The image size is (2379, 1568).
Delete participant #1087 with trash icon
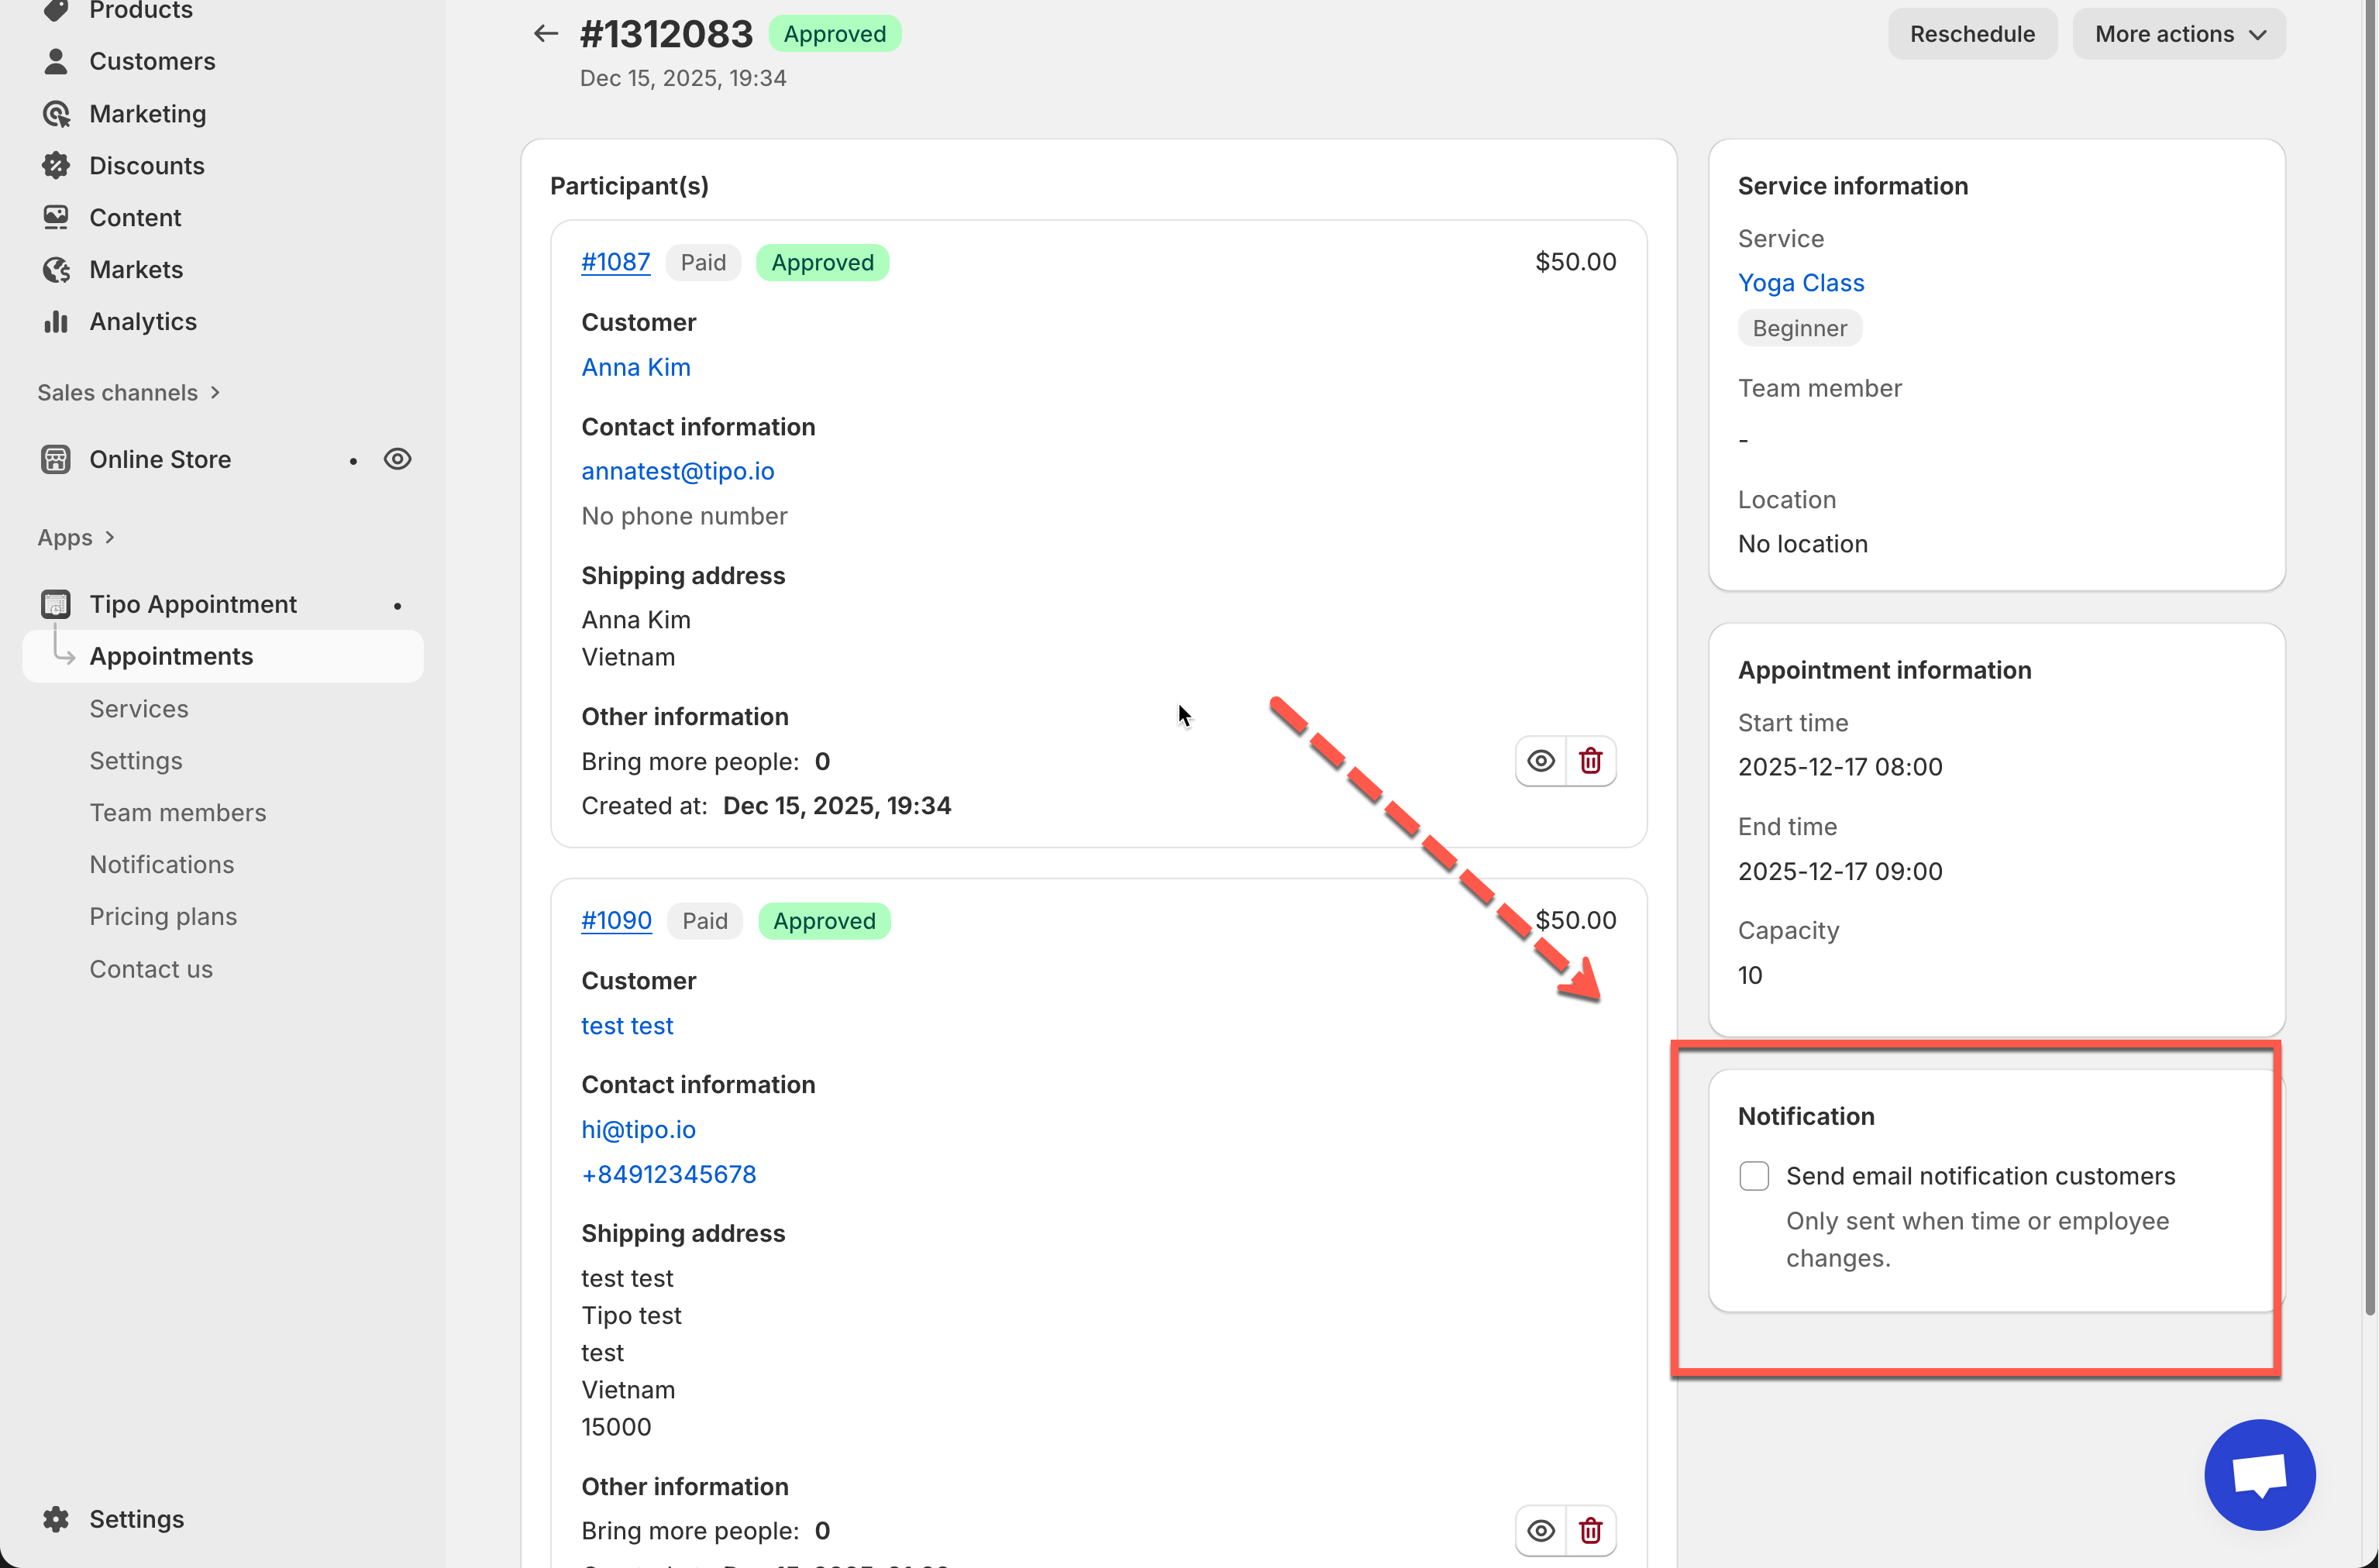click(x=1590, y=761)
